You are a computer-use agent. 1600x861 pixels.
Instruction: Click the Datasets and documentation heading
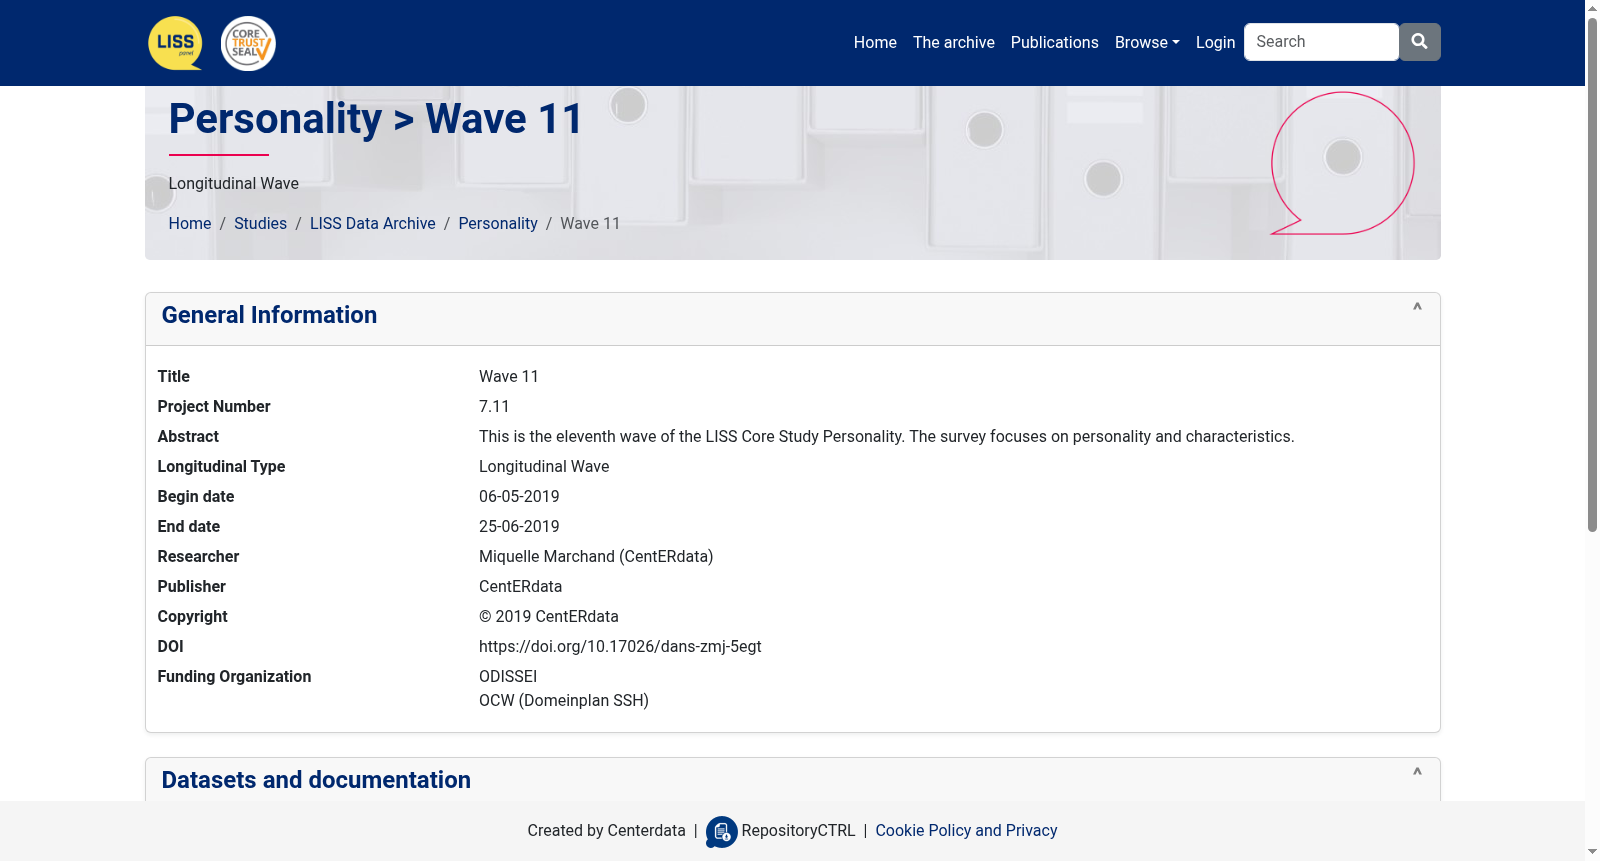(x=316, y=780)
